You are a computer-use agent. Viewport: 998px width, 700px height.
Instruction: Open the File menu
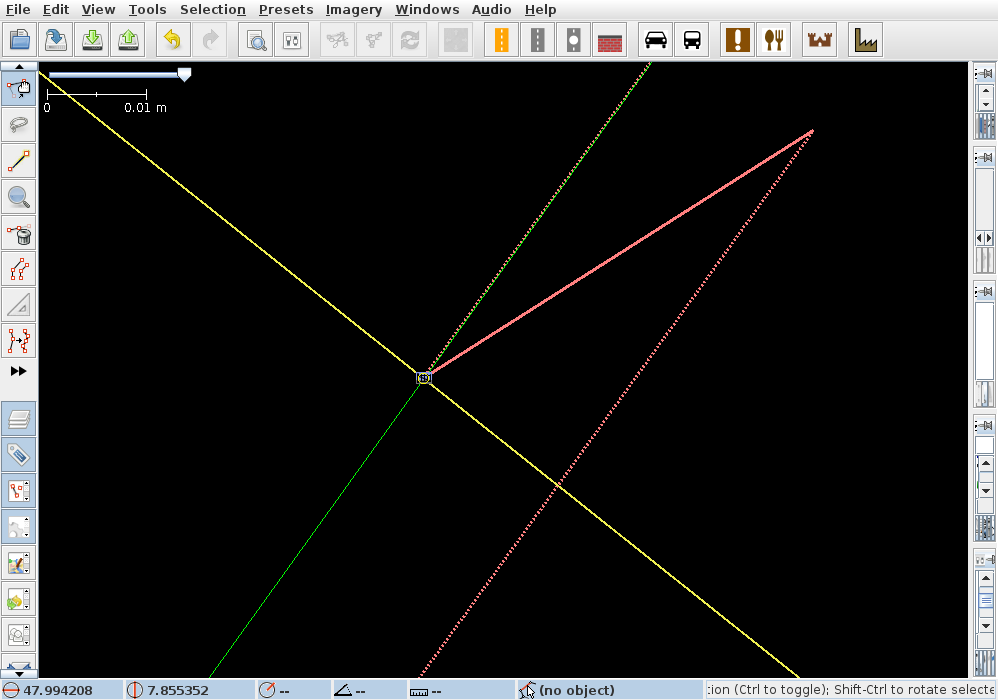tap(18, 10)
